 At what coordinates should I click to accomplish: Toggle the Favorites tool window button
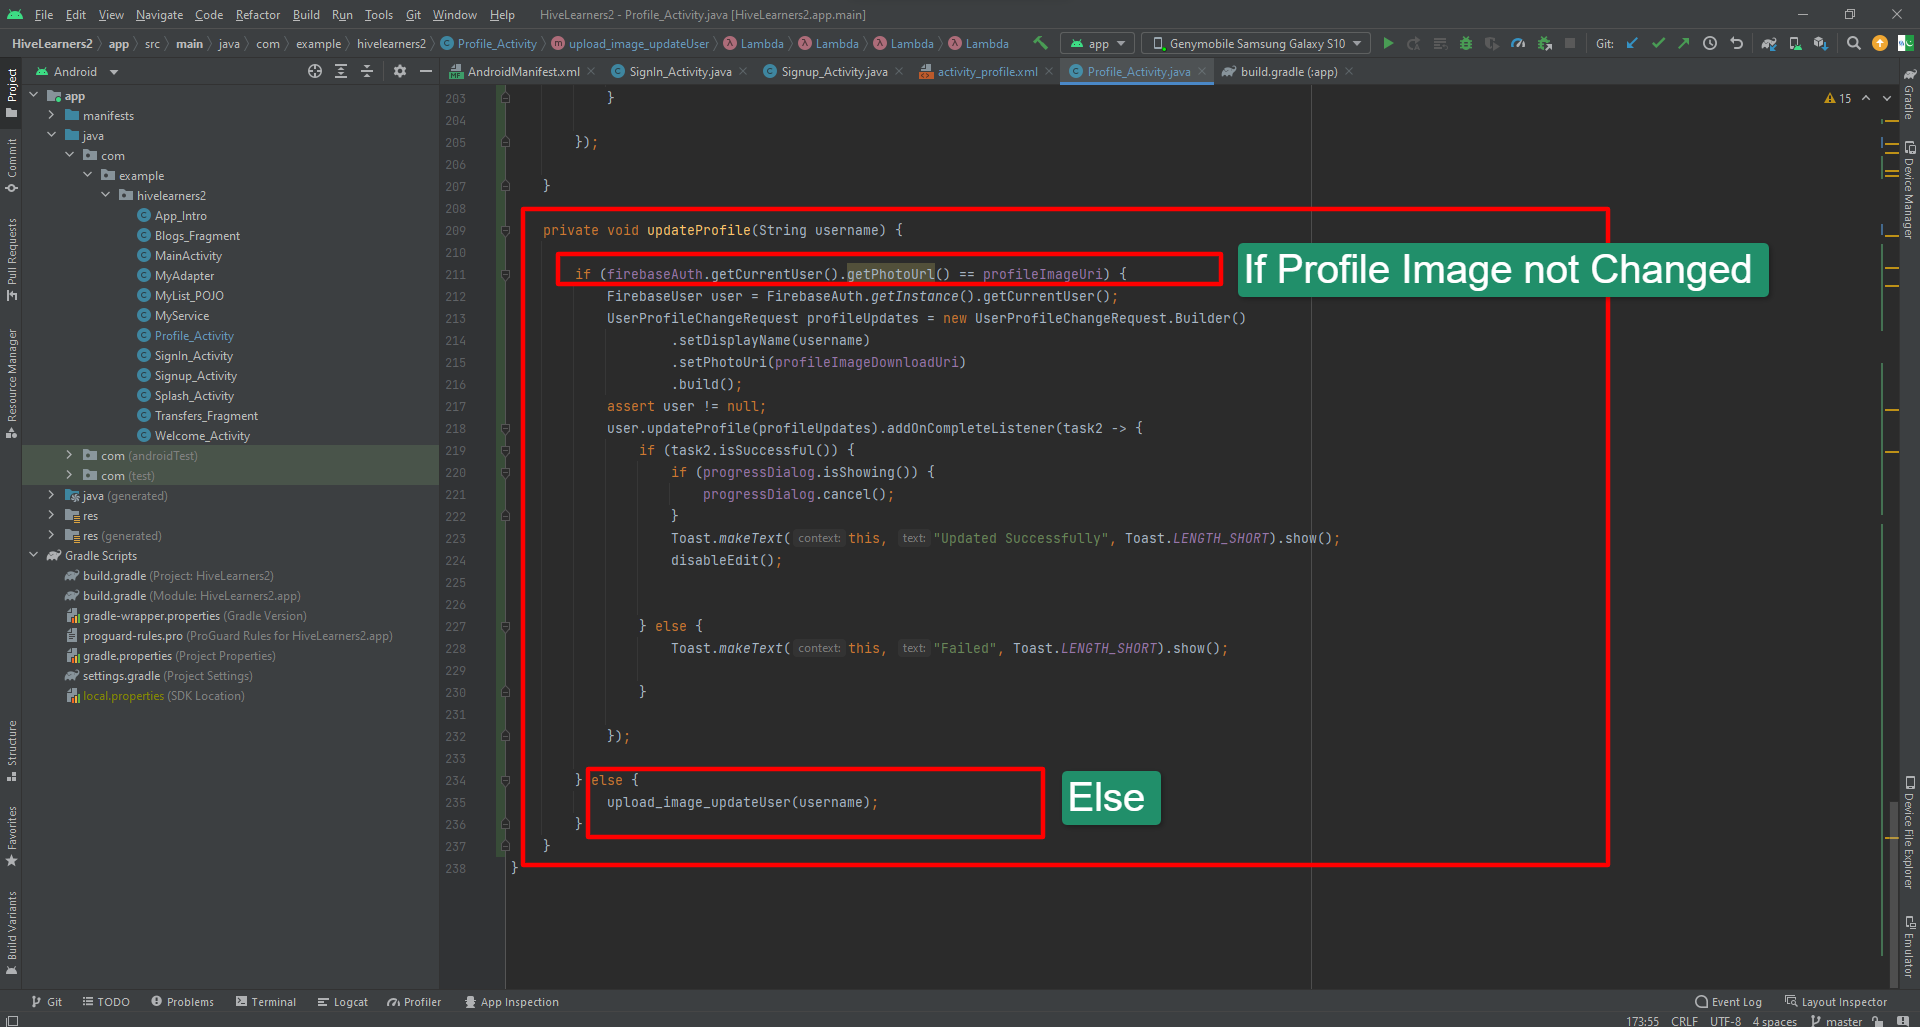(x=11, y=836)
